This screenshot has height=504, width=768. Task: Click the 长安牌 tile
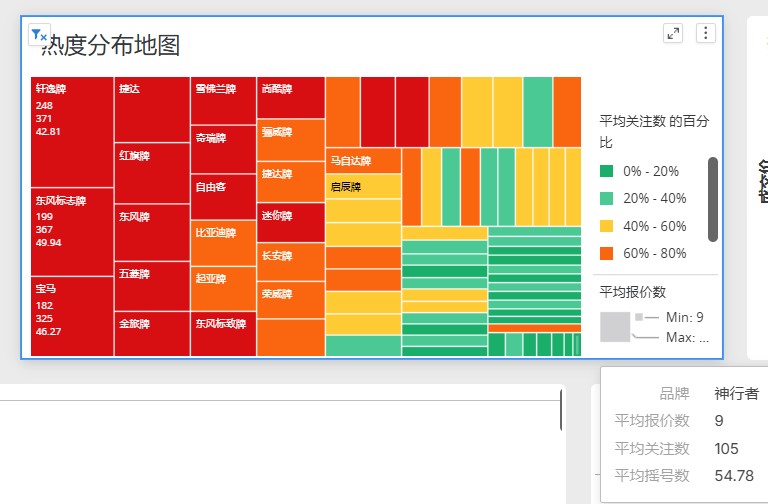290,262
